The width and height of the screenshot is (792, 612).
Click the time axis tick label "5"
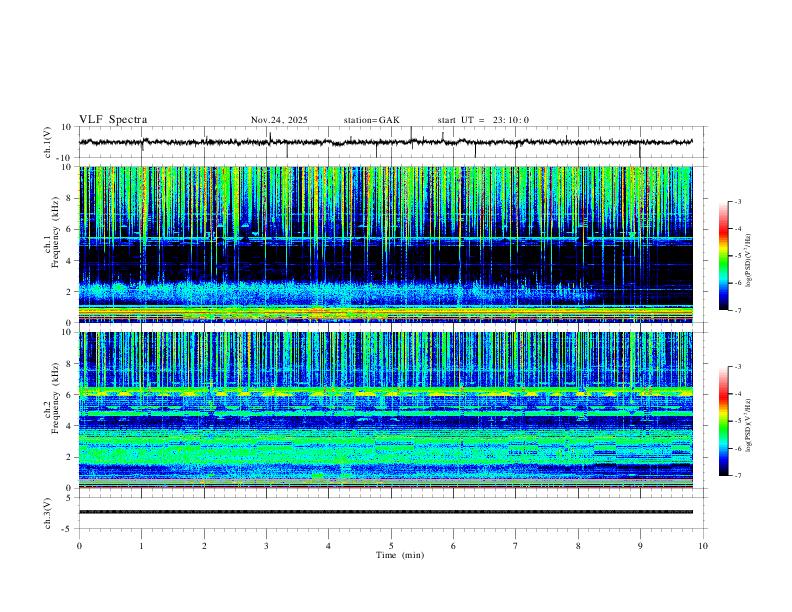tap(391, 546)
